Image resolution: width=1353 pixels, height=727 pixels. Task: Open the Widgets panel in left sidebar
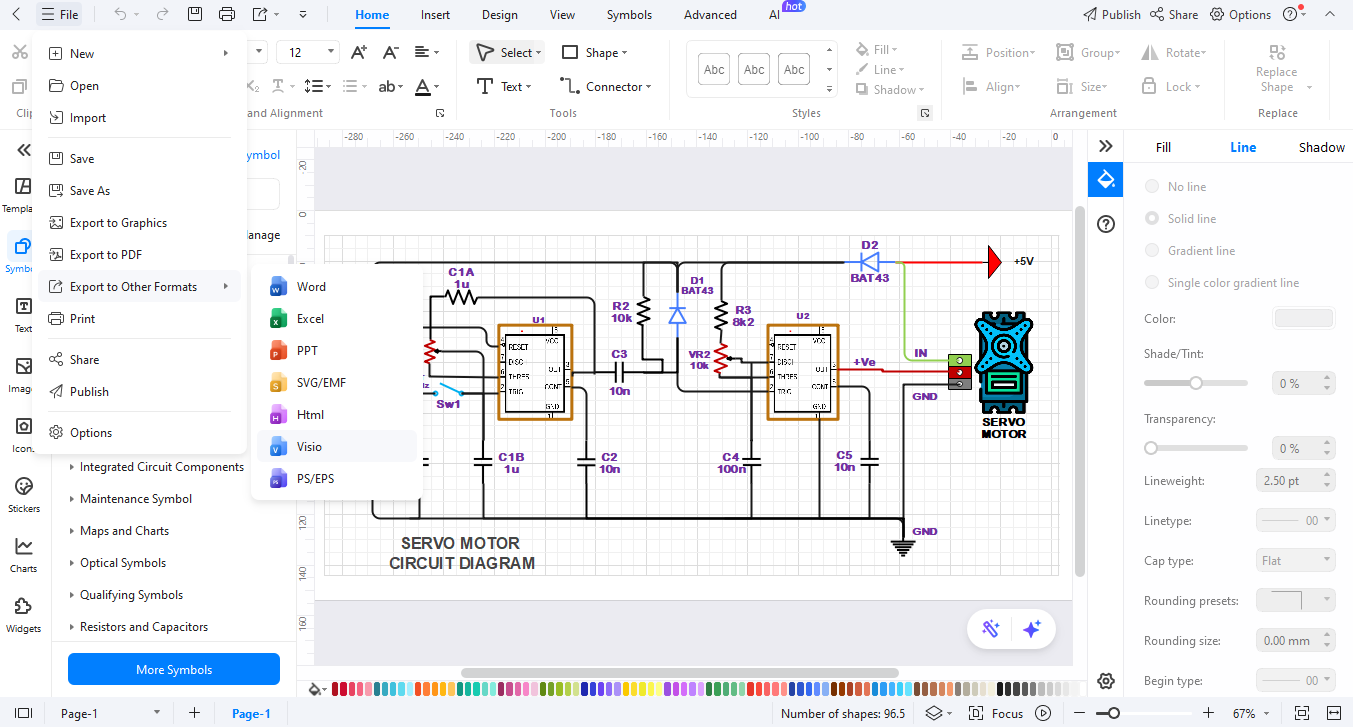pos(23,614)
